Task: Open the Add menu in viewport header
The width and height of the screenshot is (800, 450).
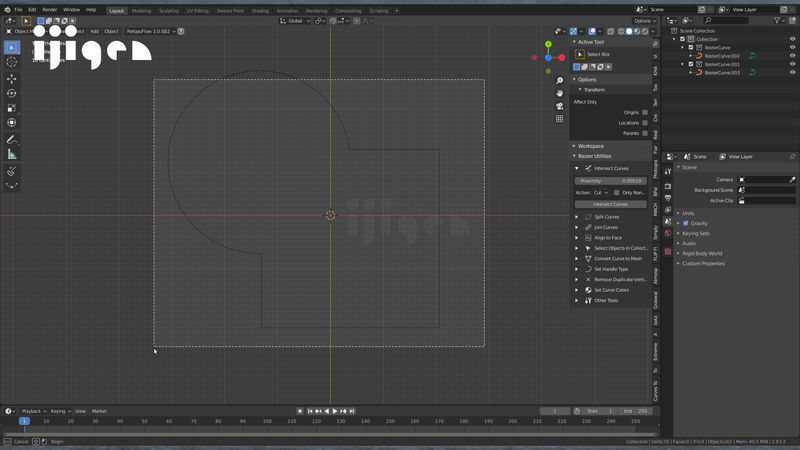Action: tap(94, 31)
